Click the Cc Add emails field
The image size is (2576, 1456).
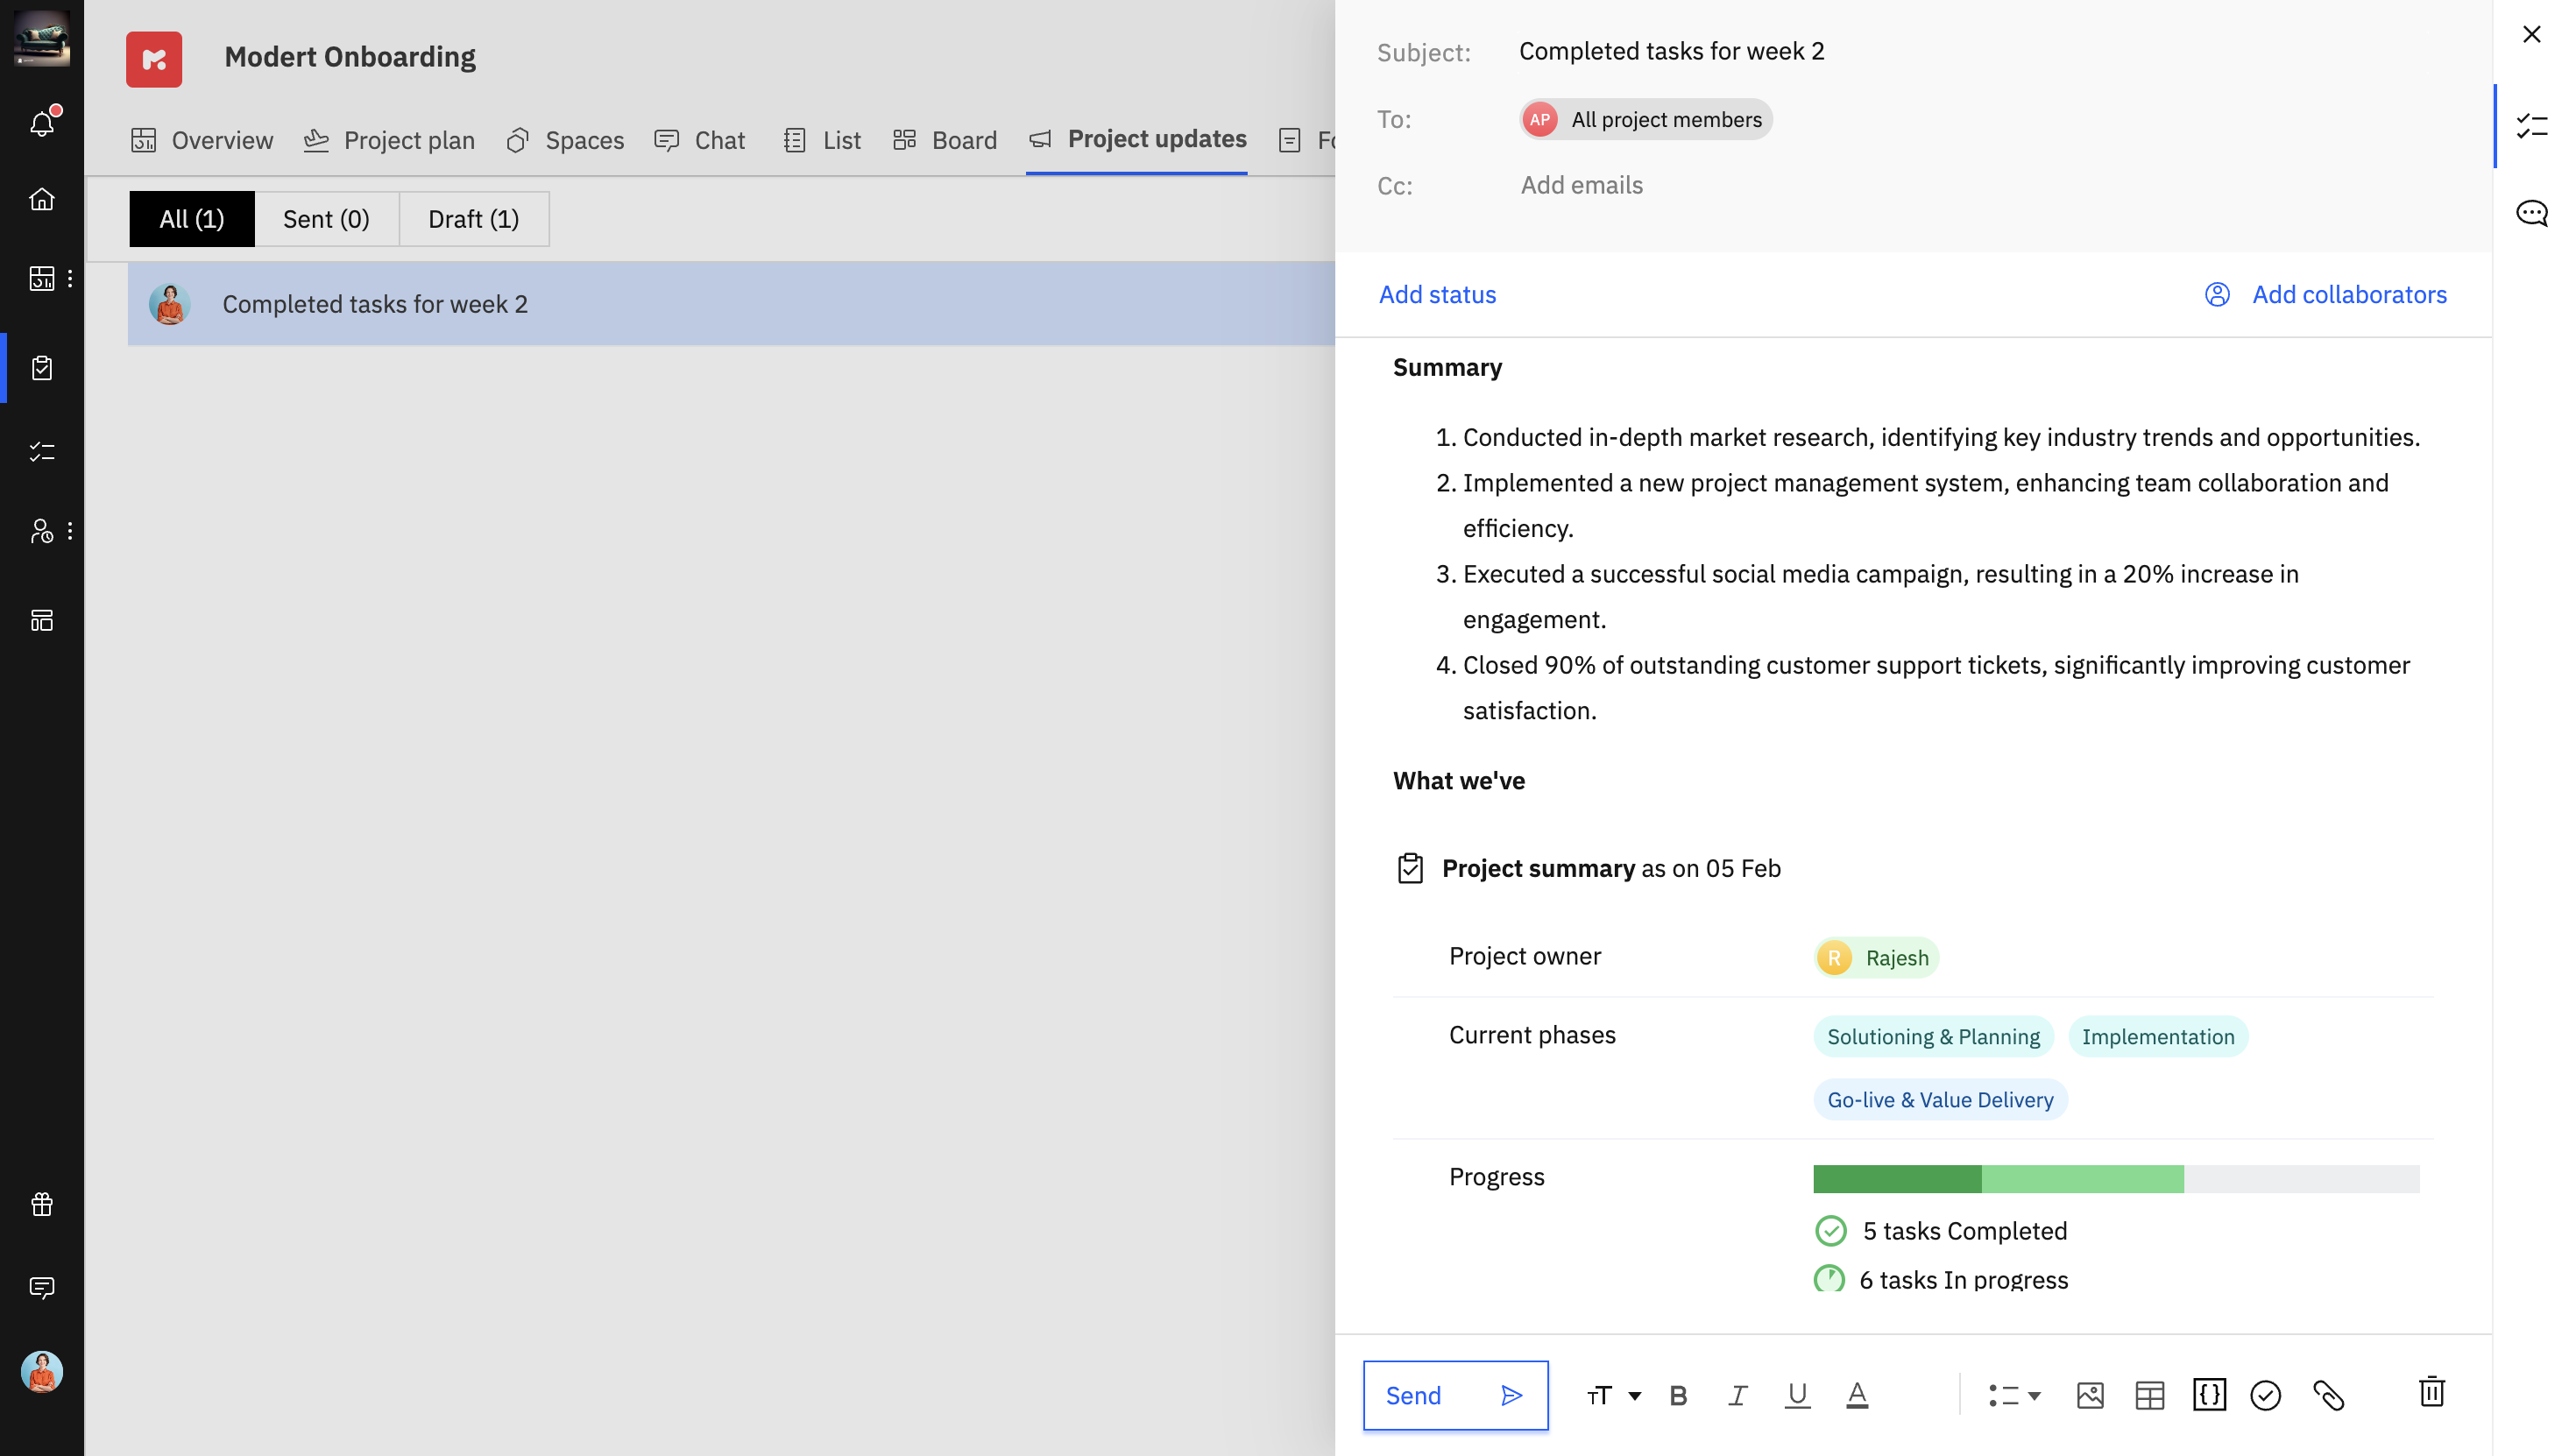[x=1581, y=185]
